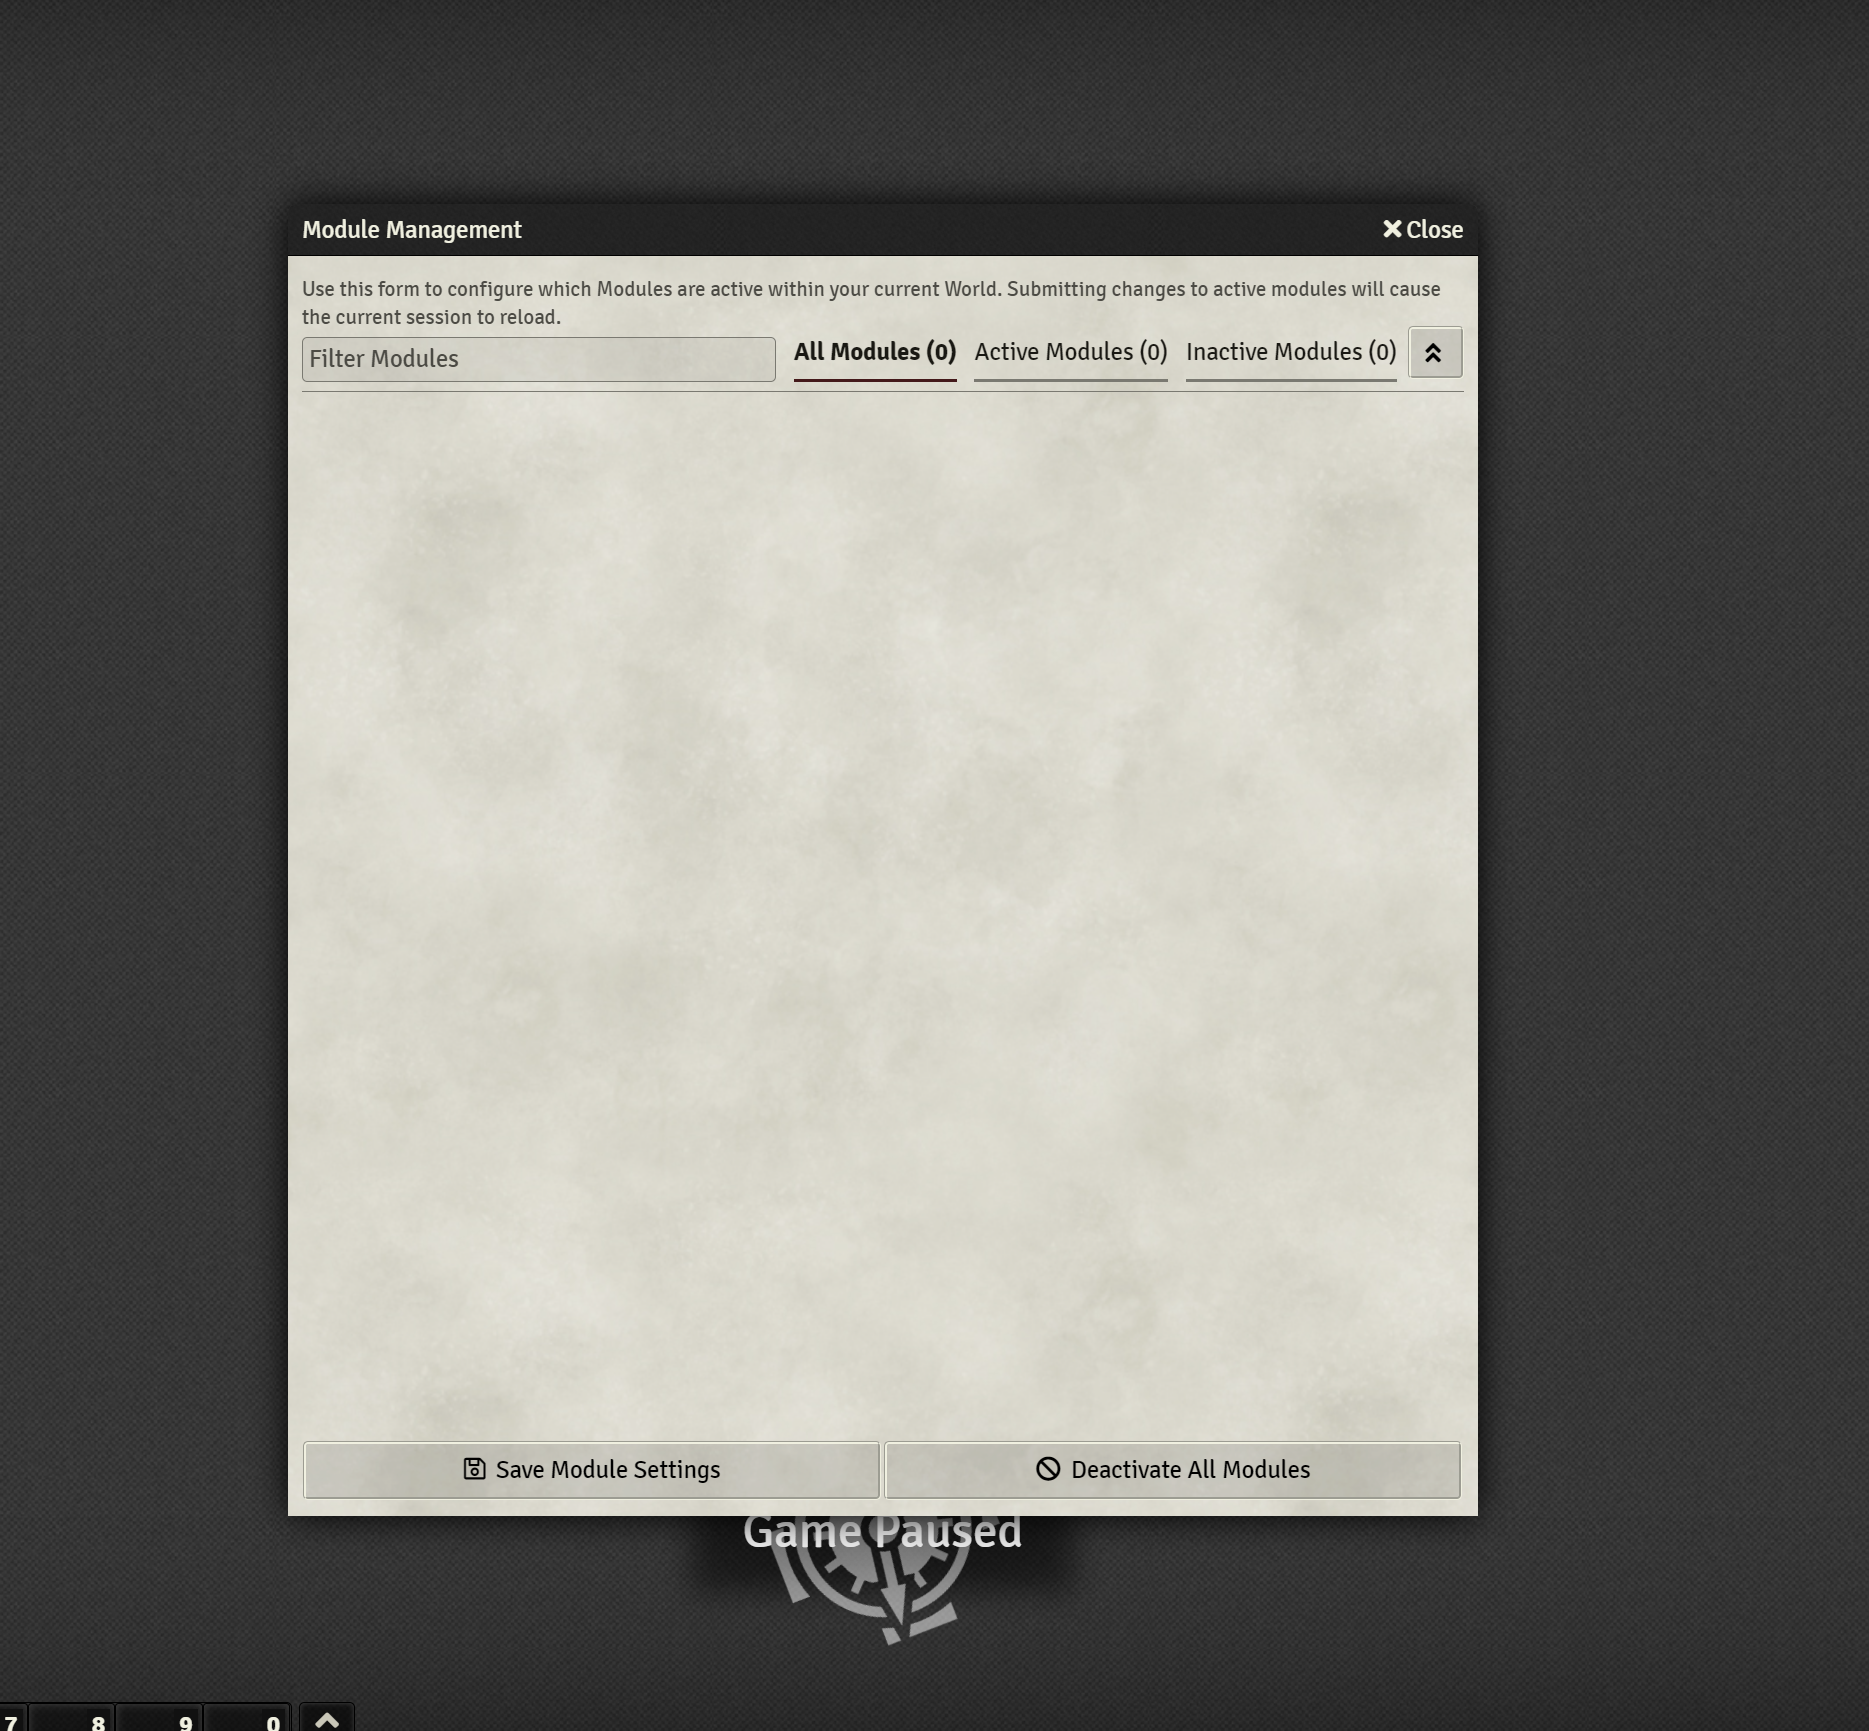Close the Module Management window

(x=1422, y=230)
